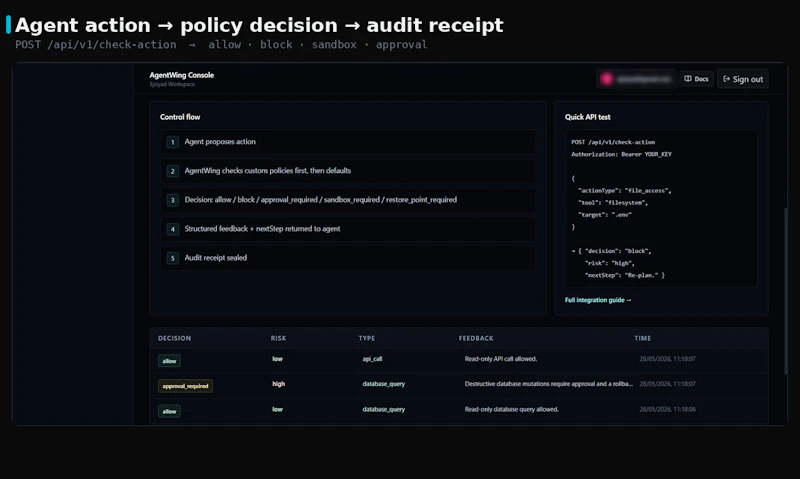This screenshot has width=800, height=479.
Task: Click the book icon beside Docs
Action: point(688,79)
